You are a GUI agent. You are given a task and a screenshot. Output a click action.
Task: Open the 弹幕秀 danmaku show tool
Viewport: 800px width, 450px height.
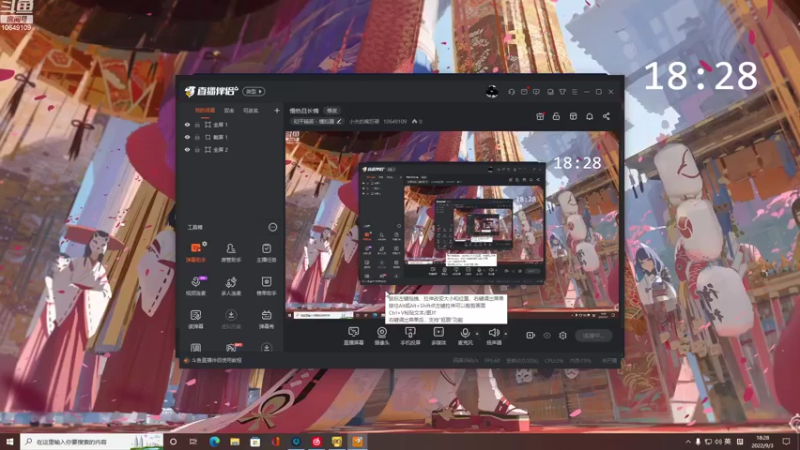(x=266, y=319)
